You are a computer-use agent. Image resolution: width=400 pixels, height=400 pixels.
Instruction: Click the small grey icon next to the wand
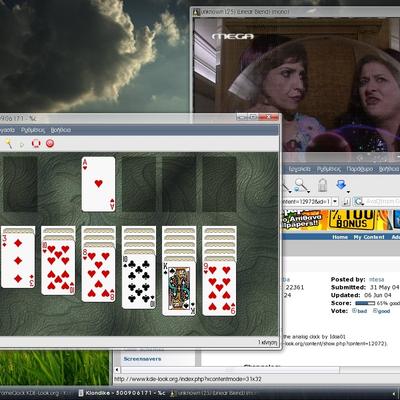click(22, 144)
